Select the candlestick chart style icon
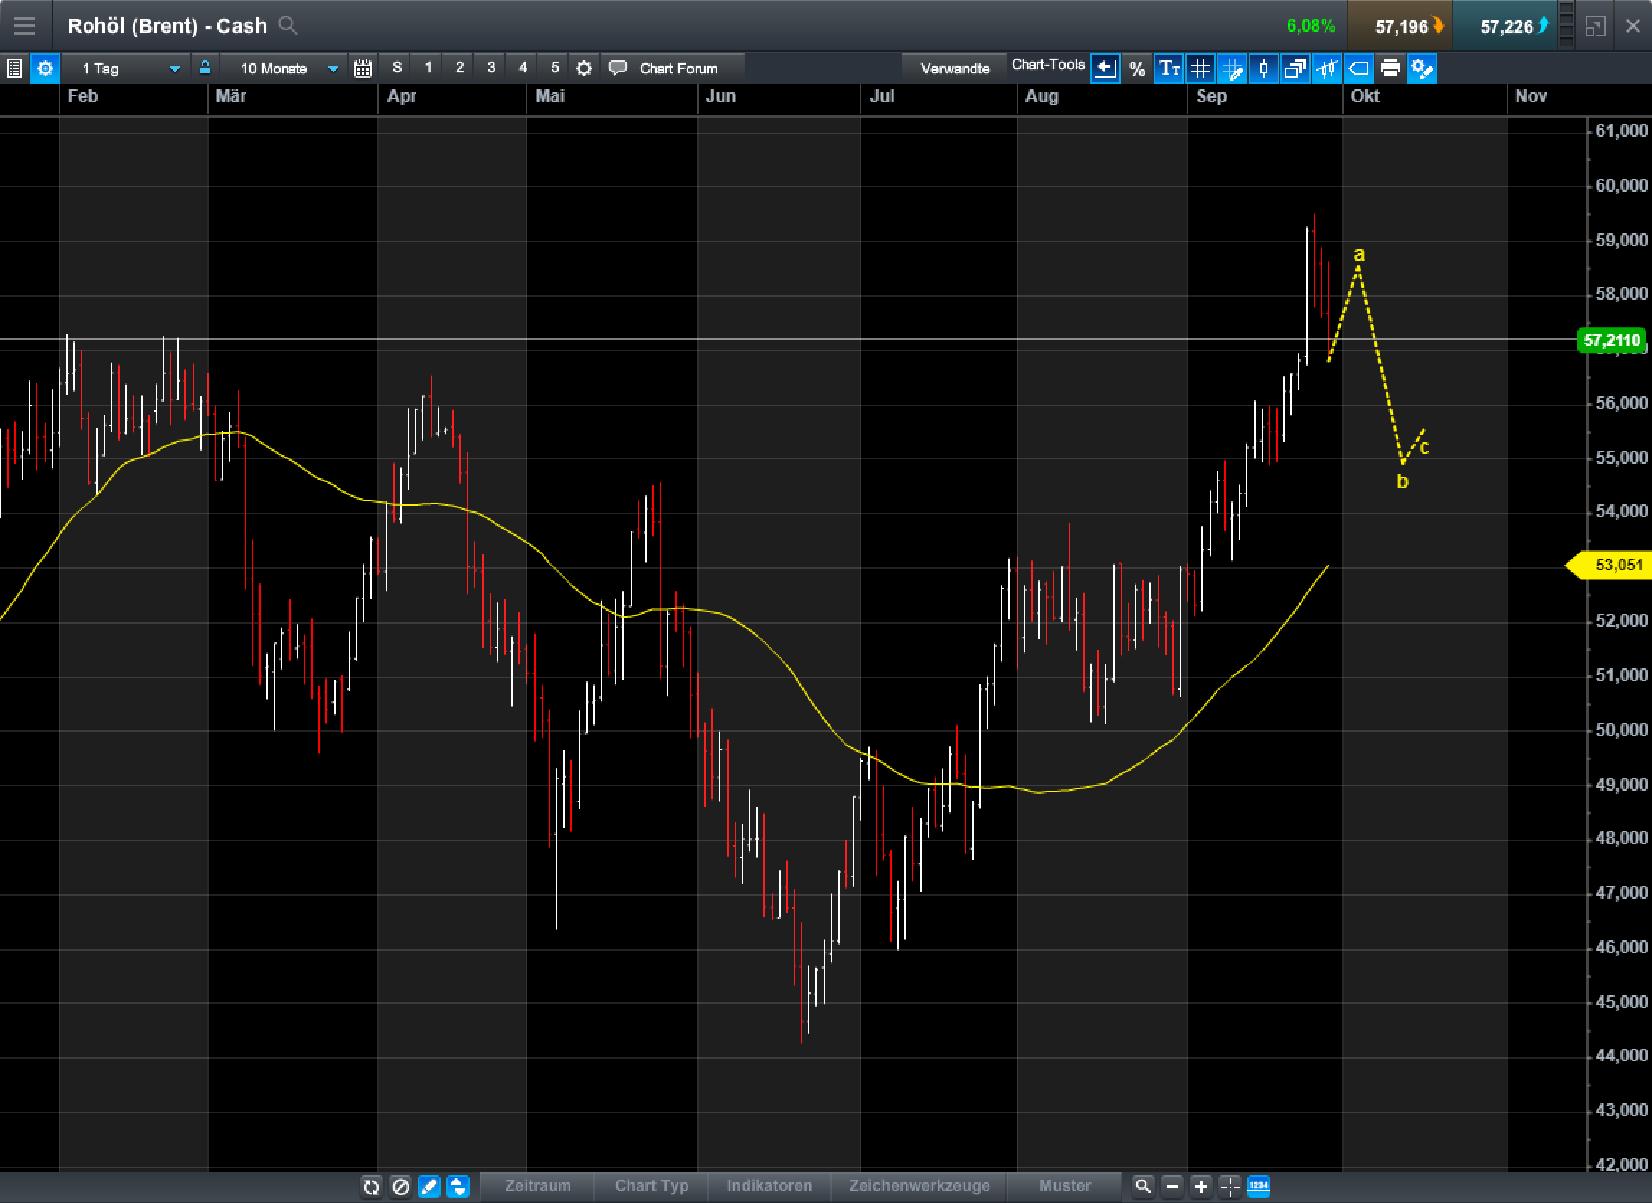The height and width of the screenshot is (1203, 1652). 1263,68
